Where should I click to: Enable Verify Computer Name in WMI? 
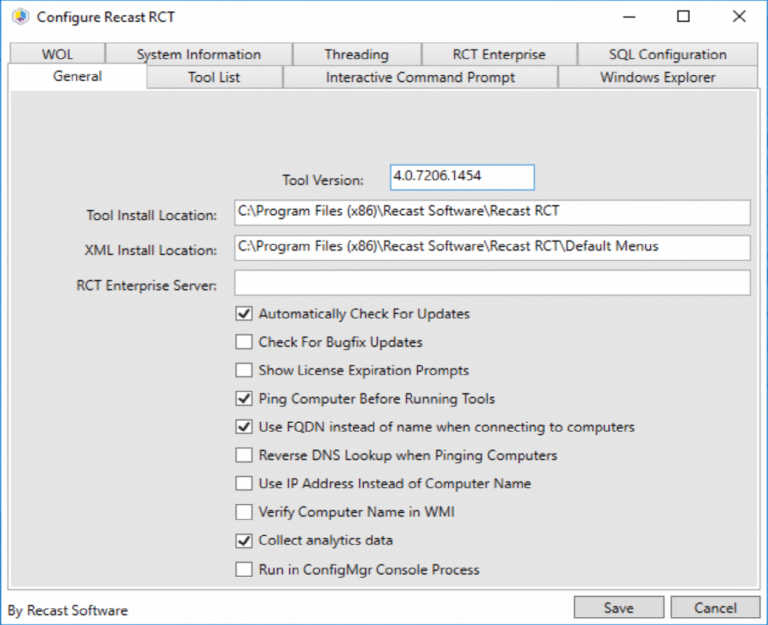tap(244, 512)
